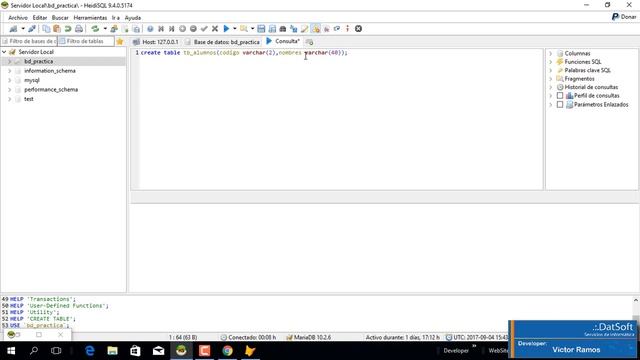This screenshot has width=640, height=360.
Task: Click the log panel scroll up arrow
Action: [x=636, y=300]
